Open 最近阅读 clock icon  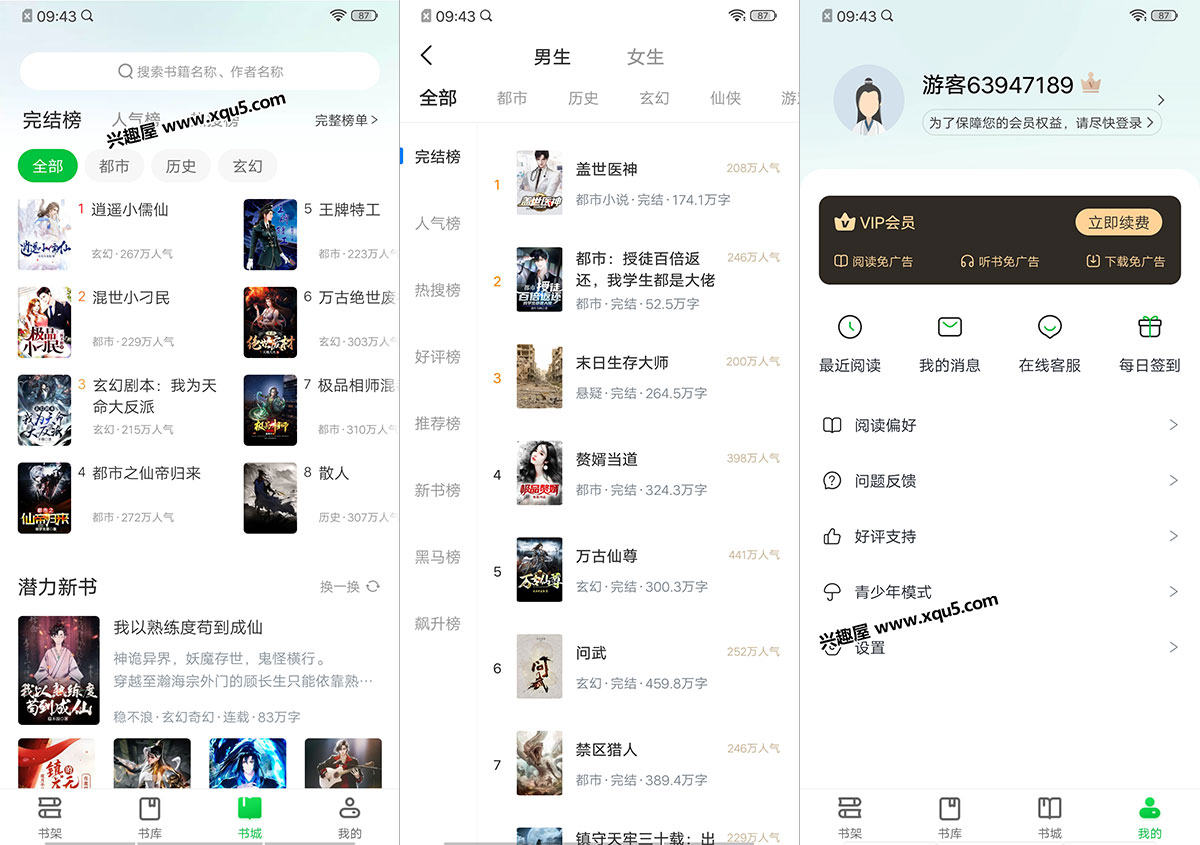tap(850, 327)
